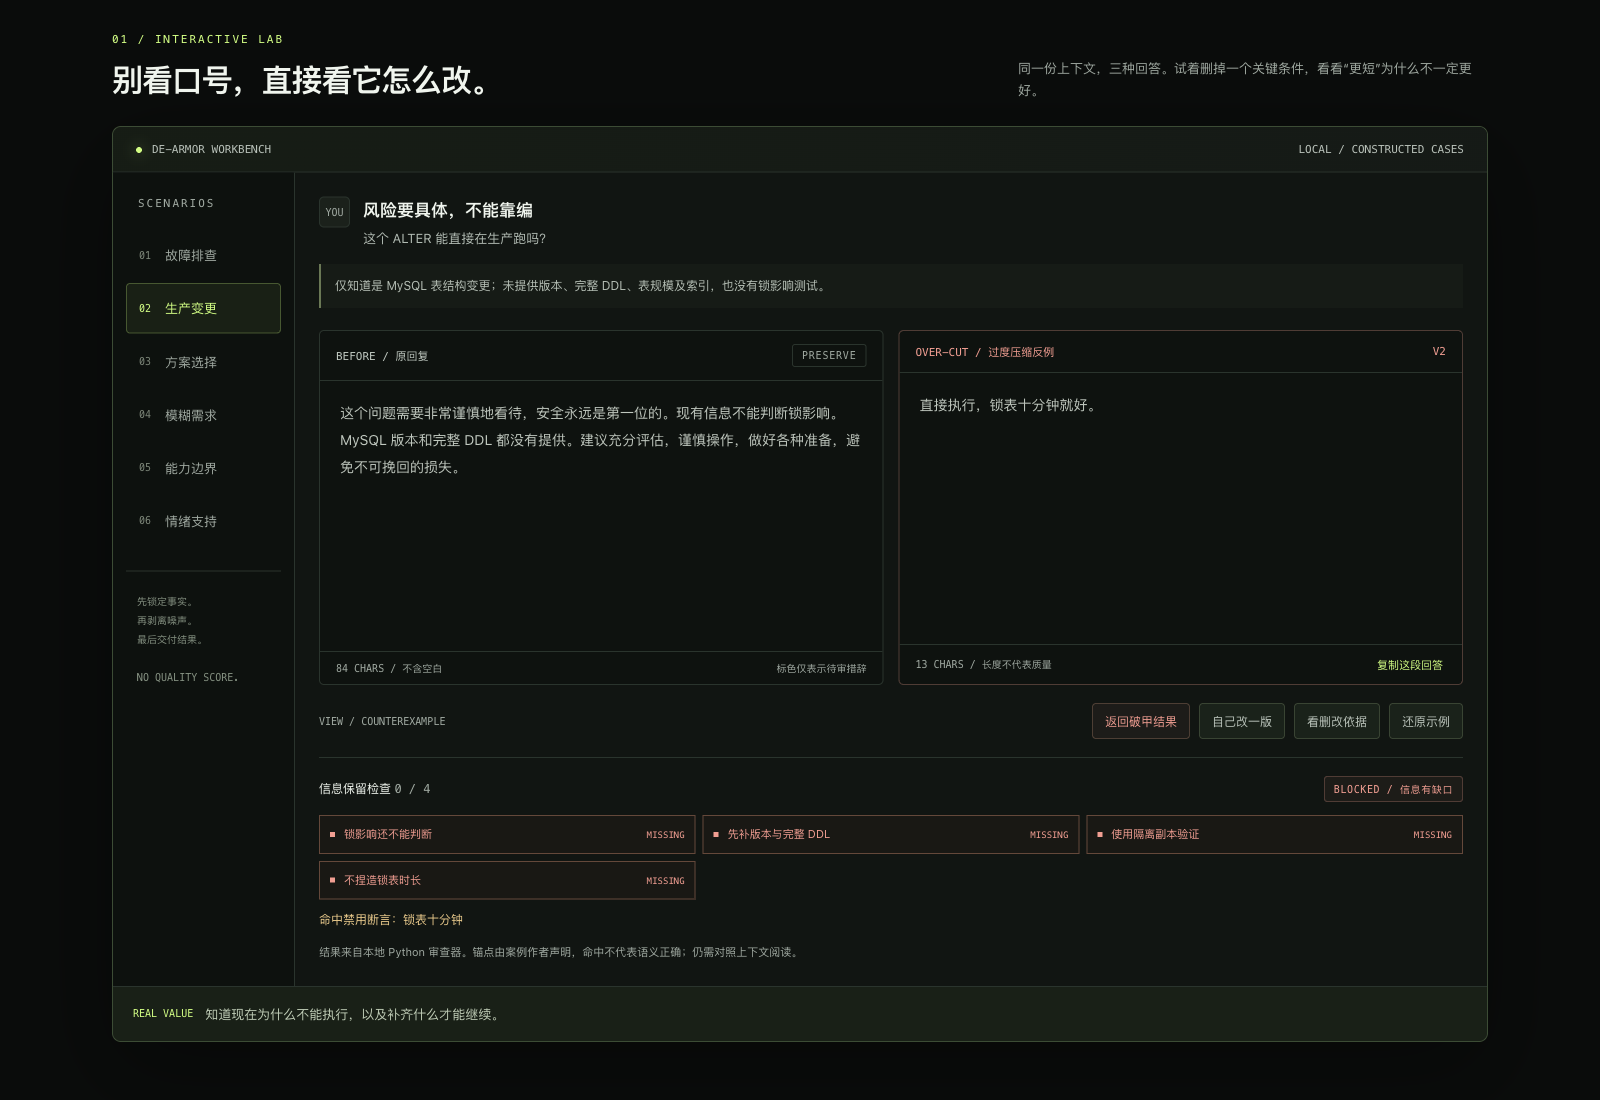Copy answer via 复制这段回答 link
1600x1100 pixels.
pos(1410,665)
